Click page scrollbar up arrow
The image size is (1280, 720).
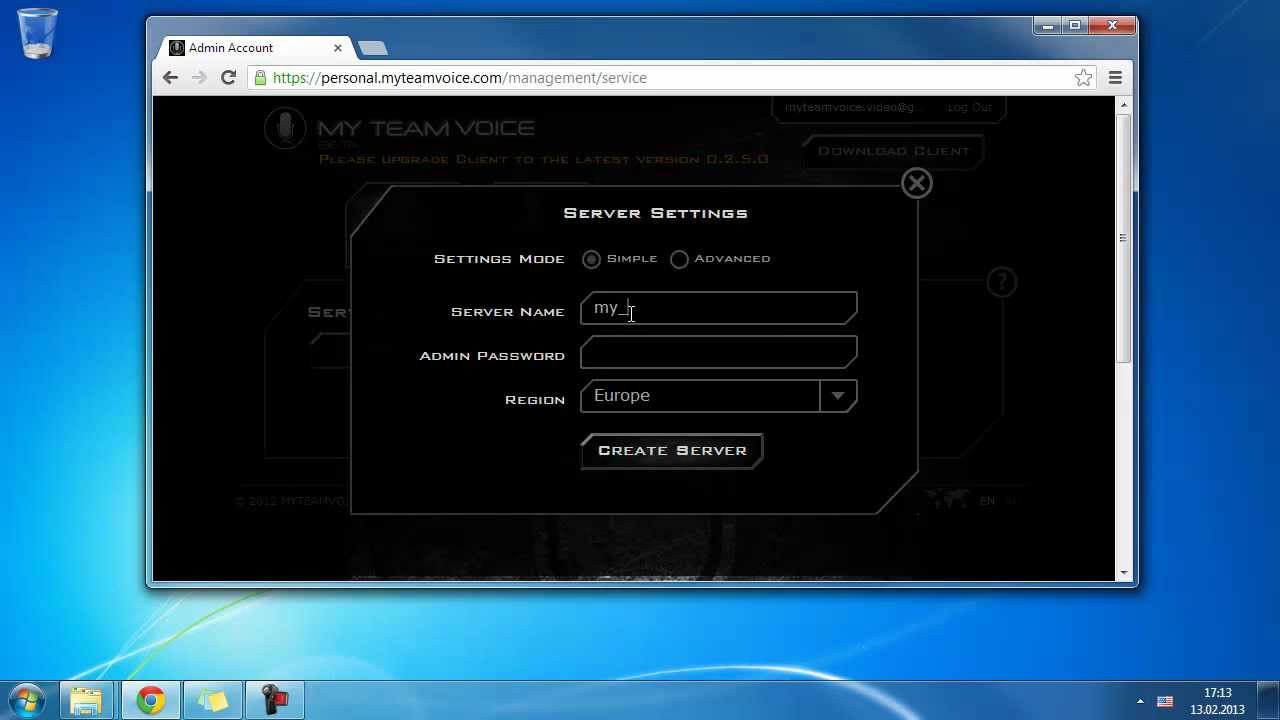tap(1124, 105)
